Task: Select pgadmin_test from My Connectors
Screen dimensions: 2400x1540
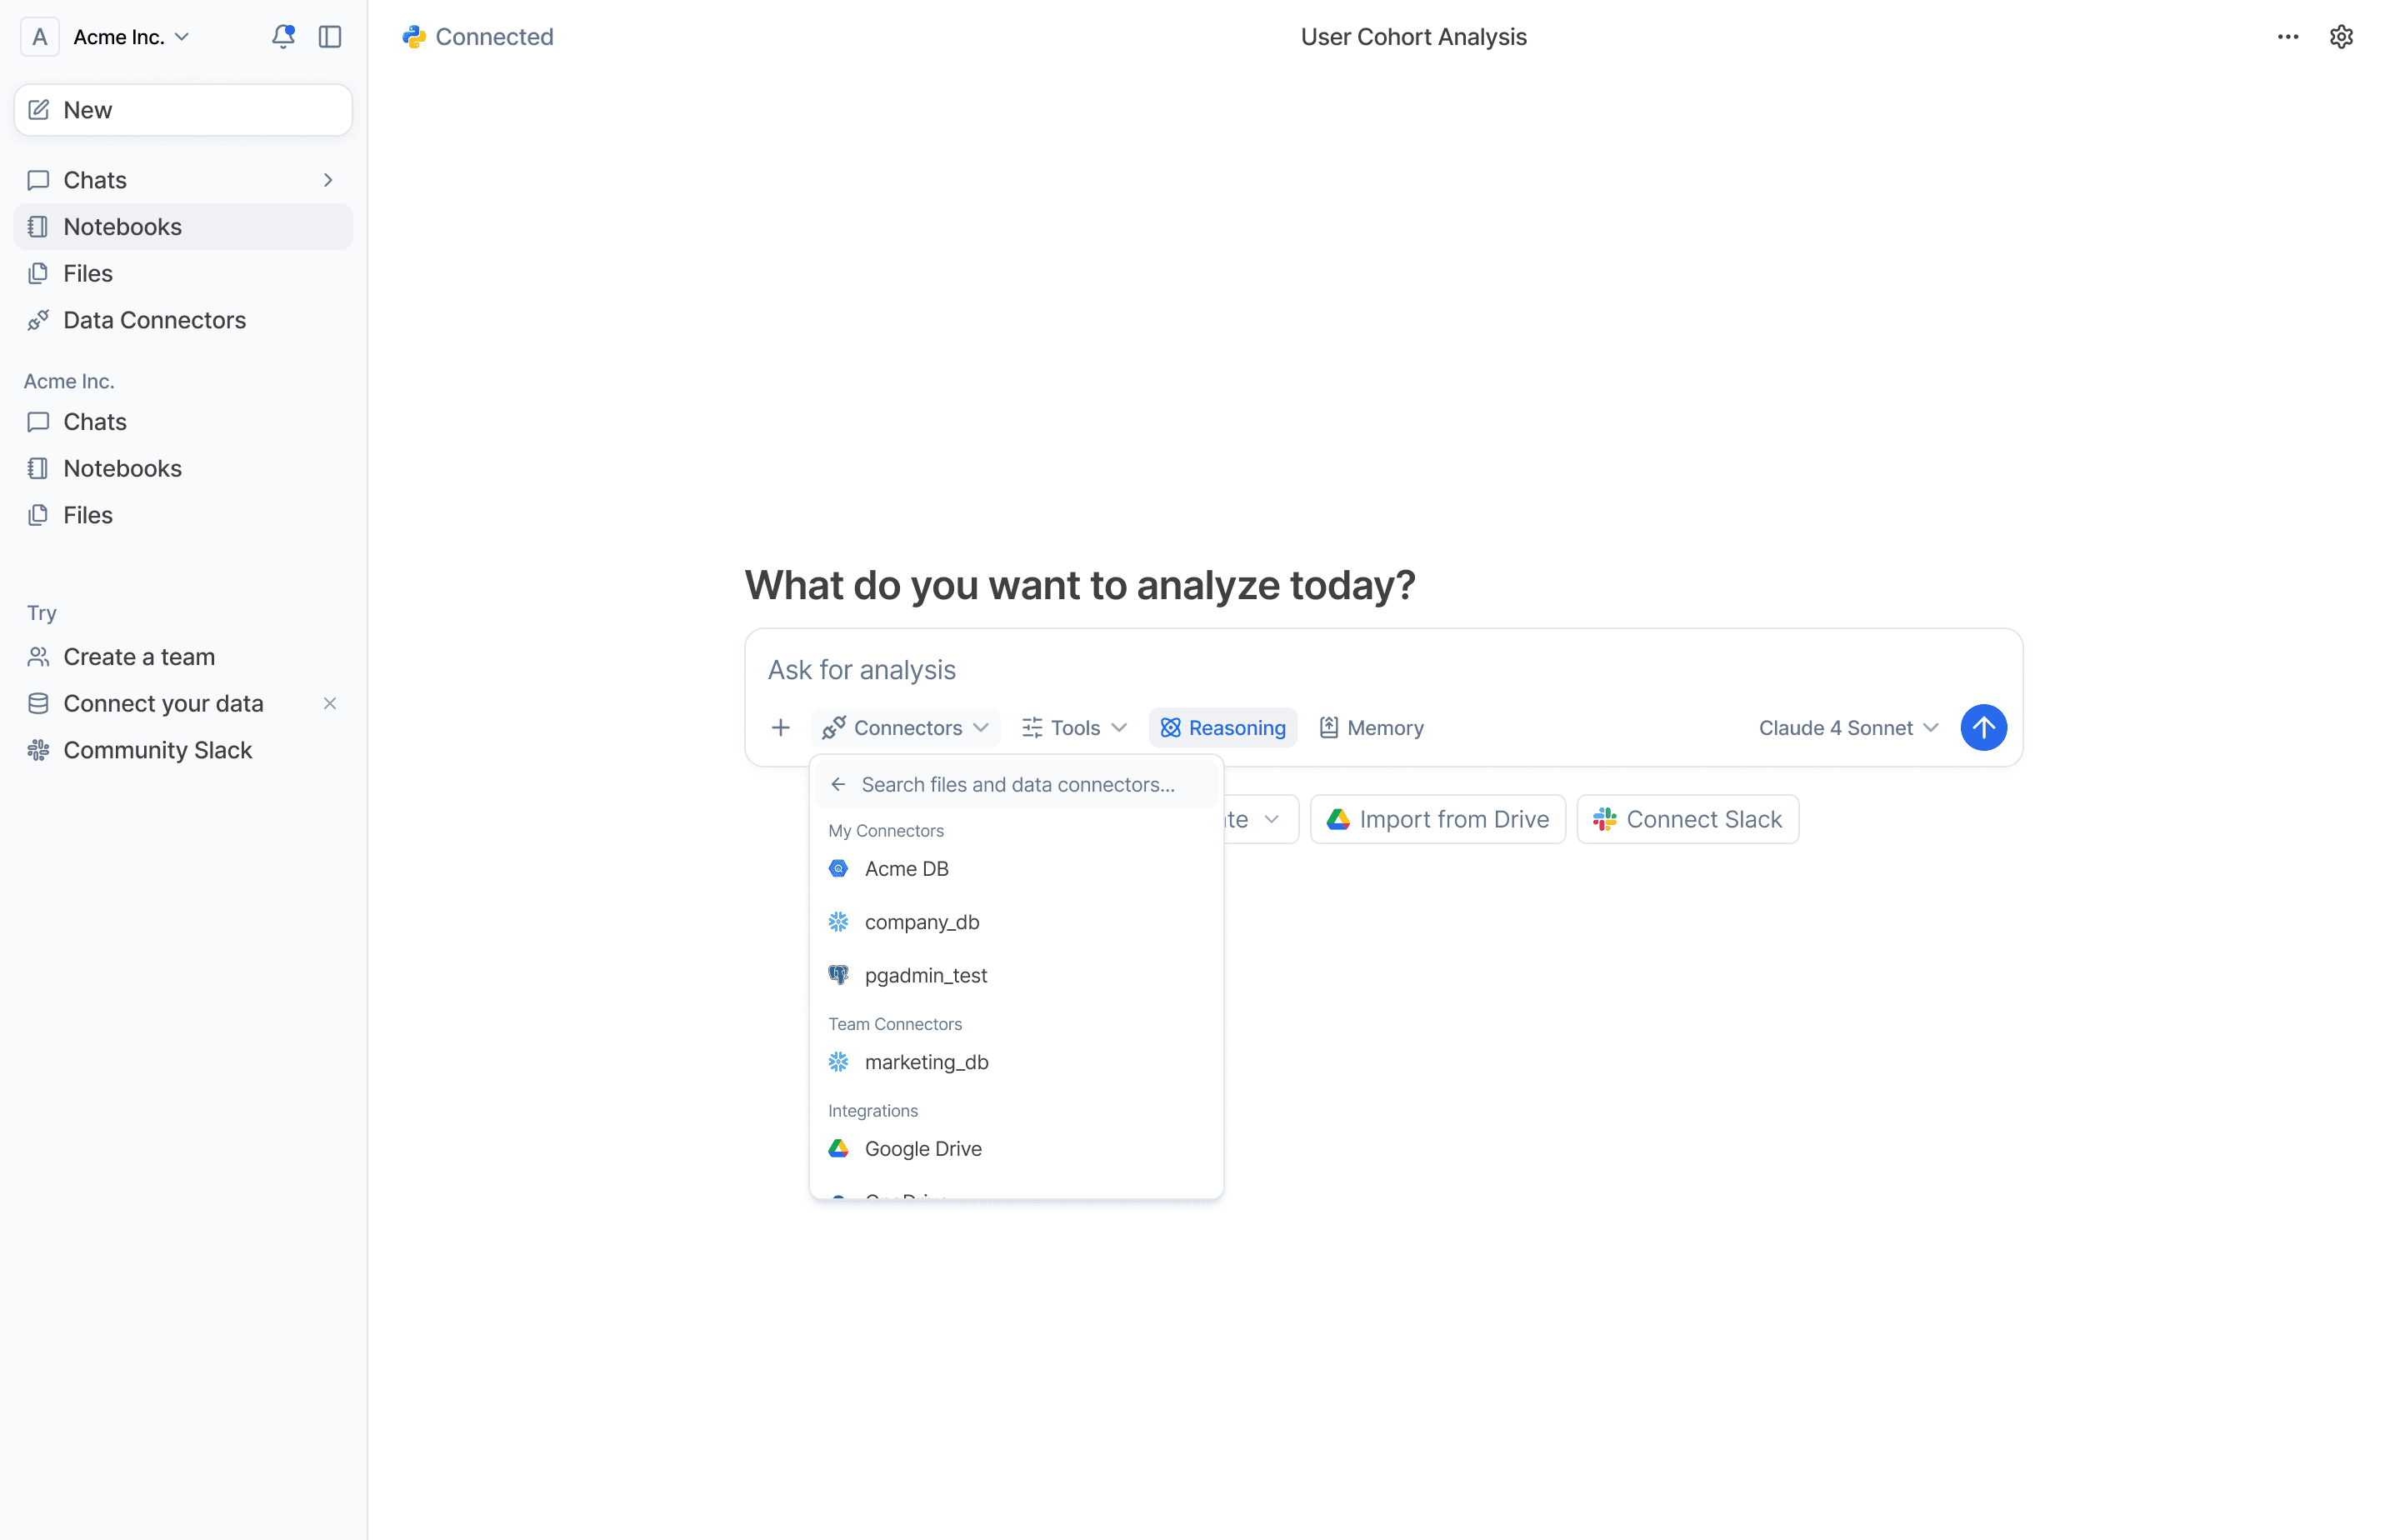Action: point(925,975)
